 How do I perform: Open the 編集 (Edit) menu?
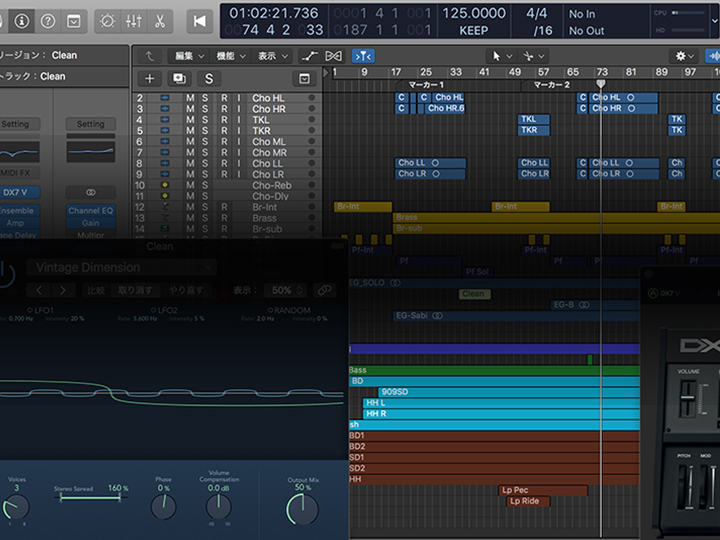[188, 56]
